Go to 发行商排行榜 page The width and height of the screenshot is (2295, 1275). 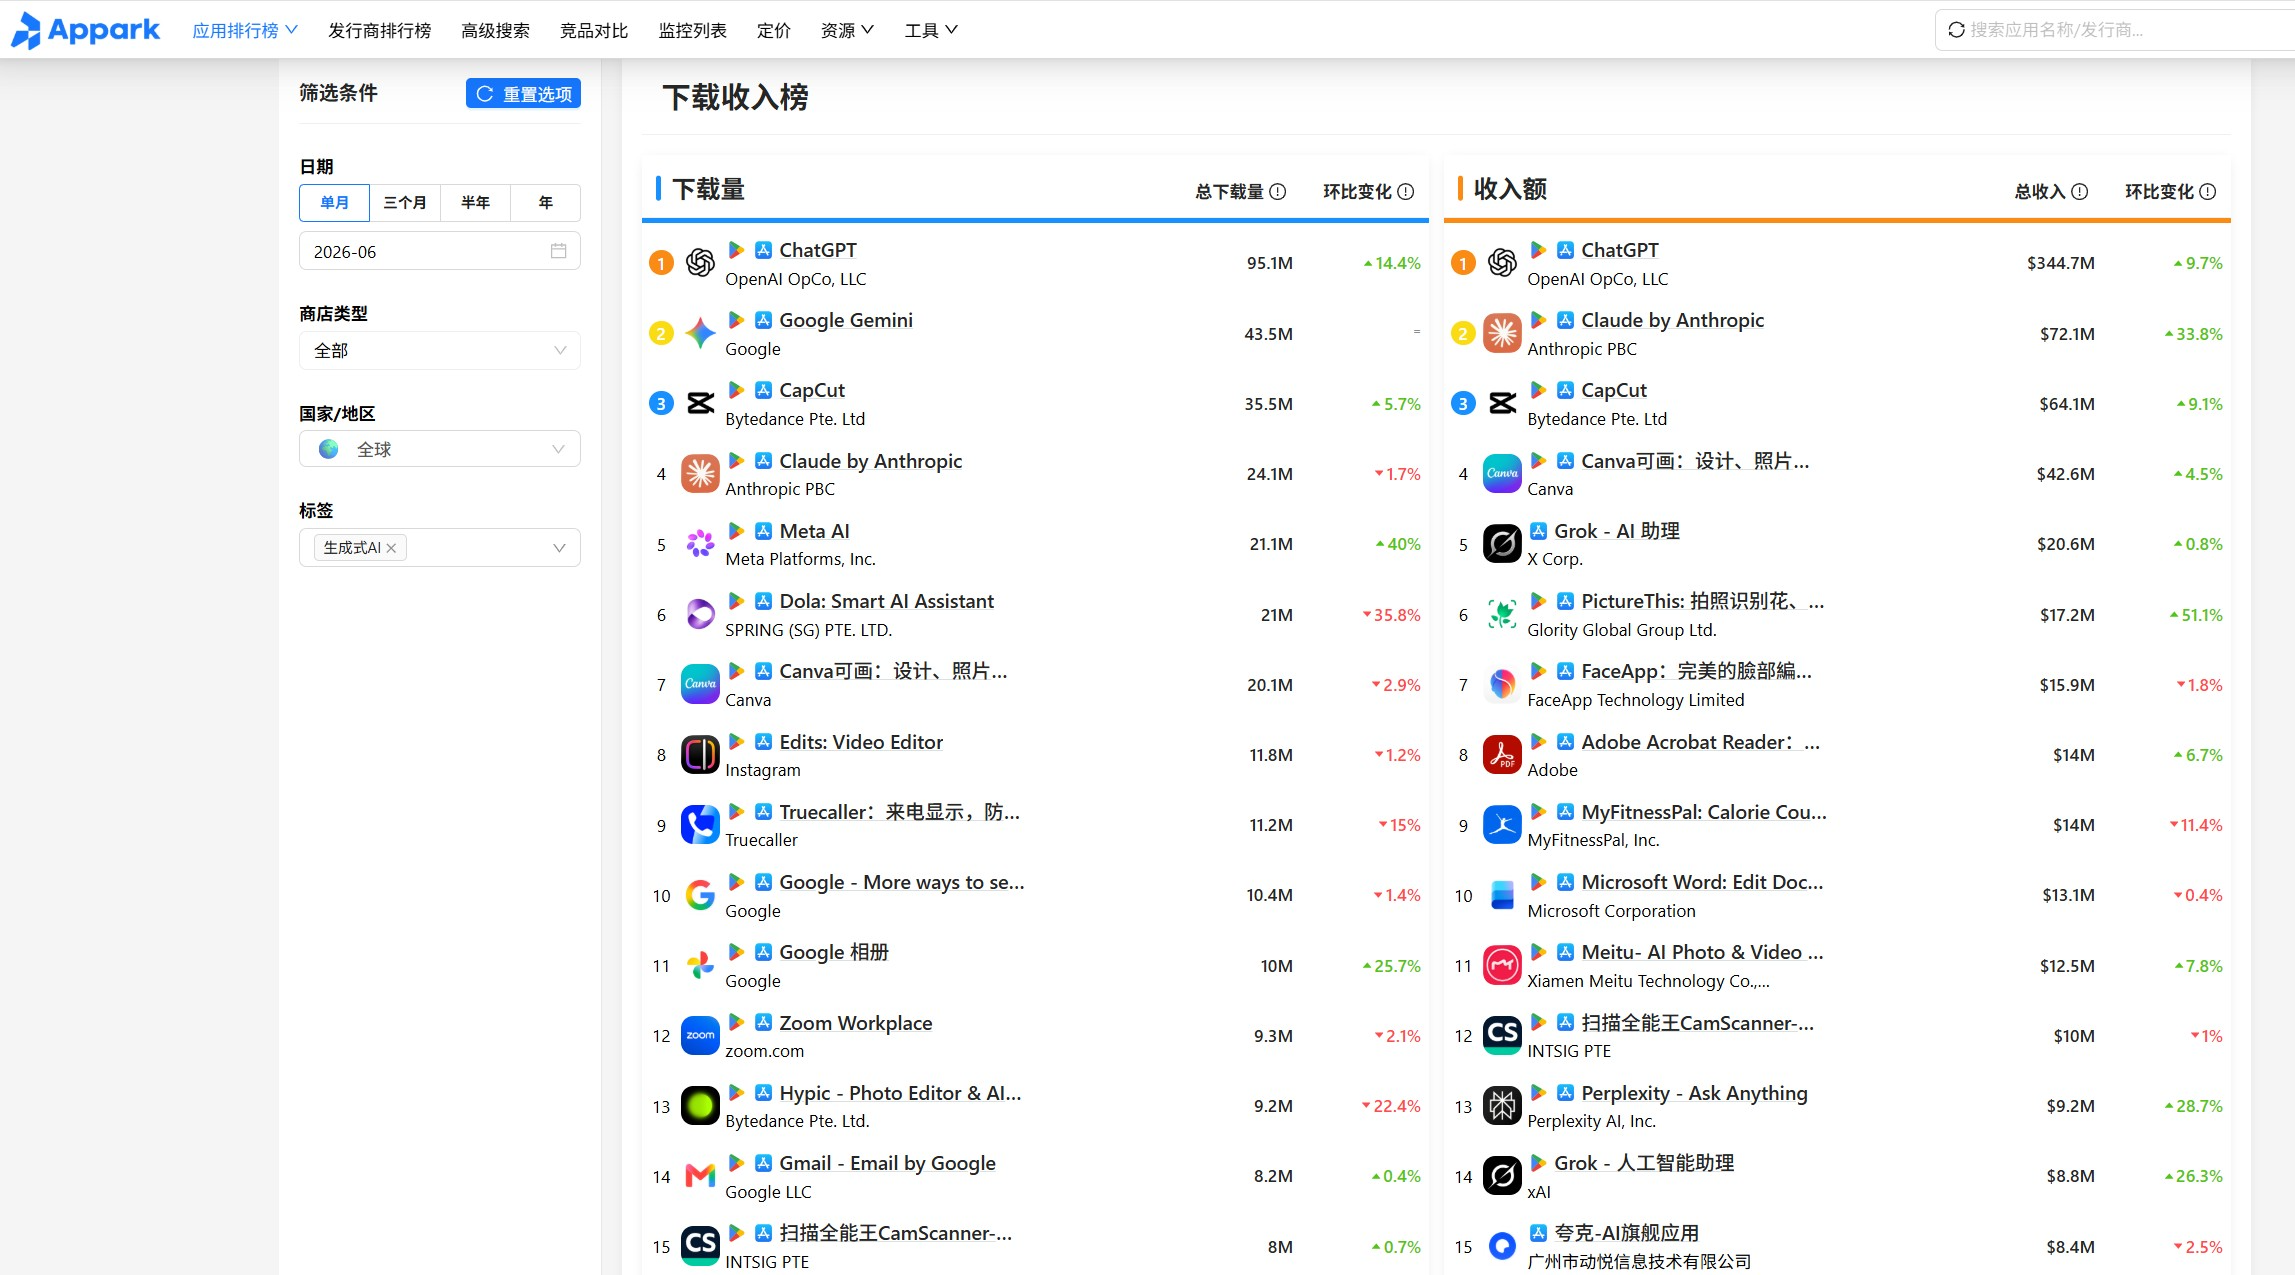click(380, 30)
